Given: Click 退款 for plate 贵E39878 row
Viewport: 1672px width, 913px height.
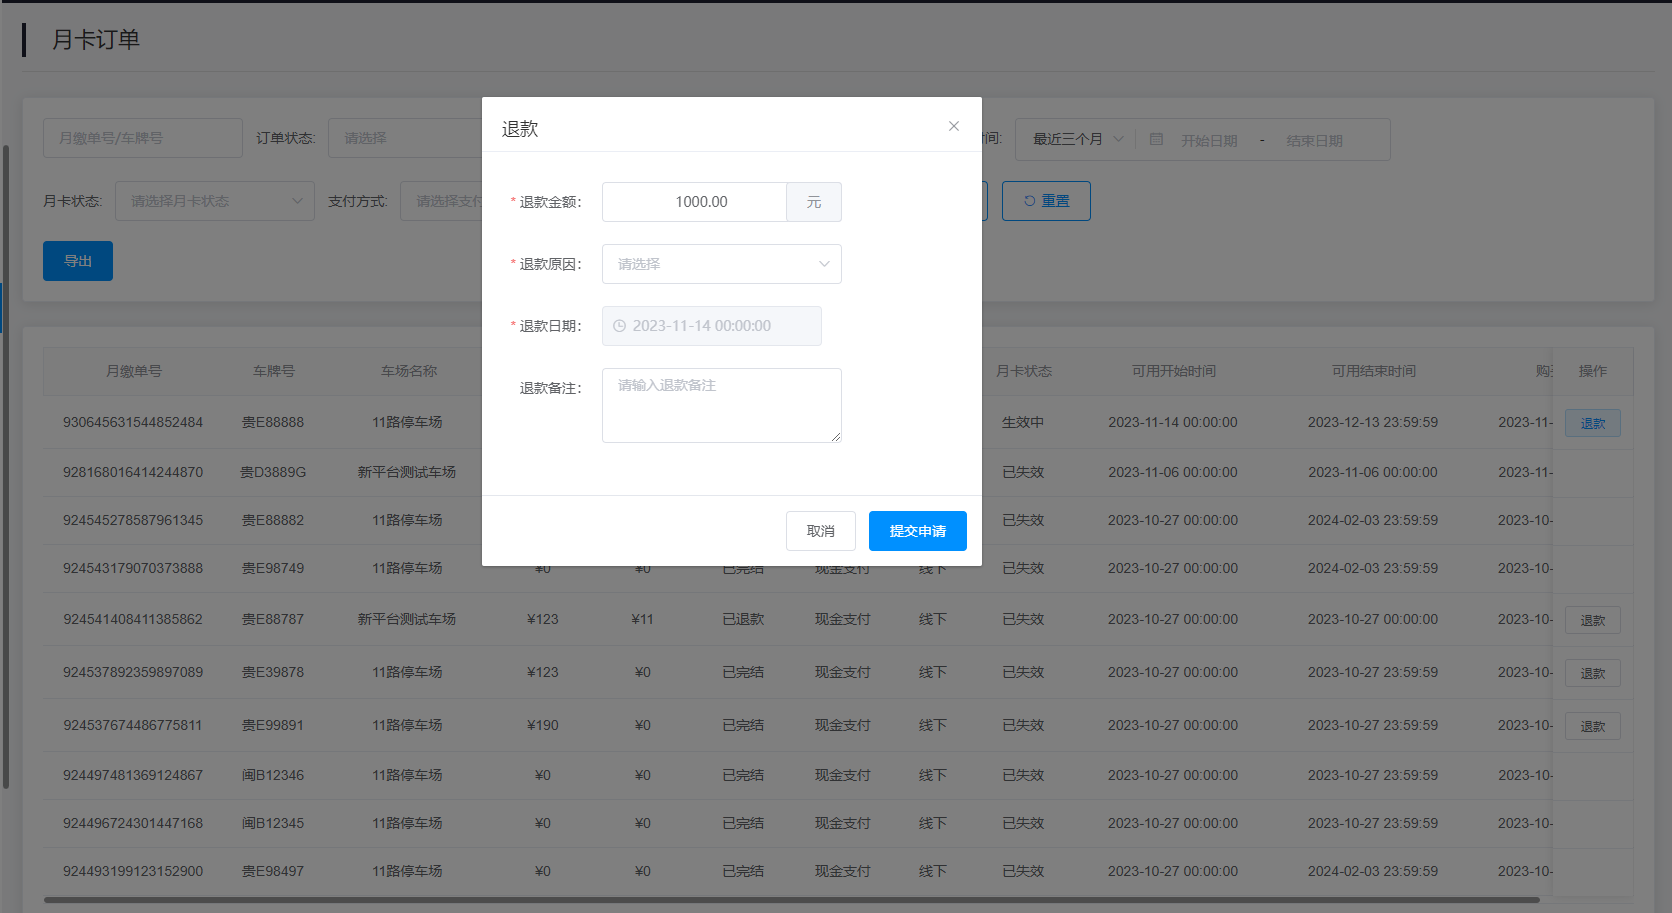Looking at the screenshot, I should tap(1592, 673).
